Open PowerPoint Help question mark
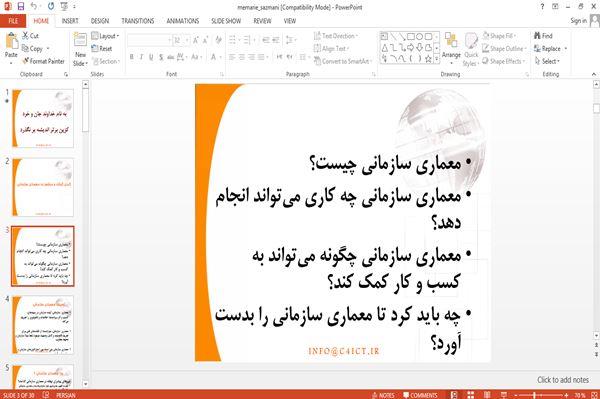 pos(542,6)
